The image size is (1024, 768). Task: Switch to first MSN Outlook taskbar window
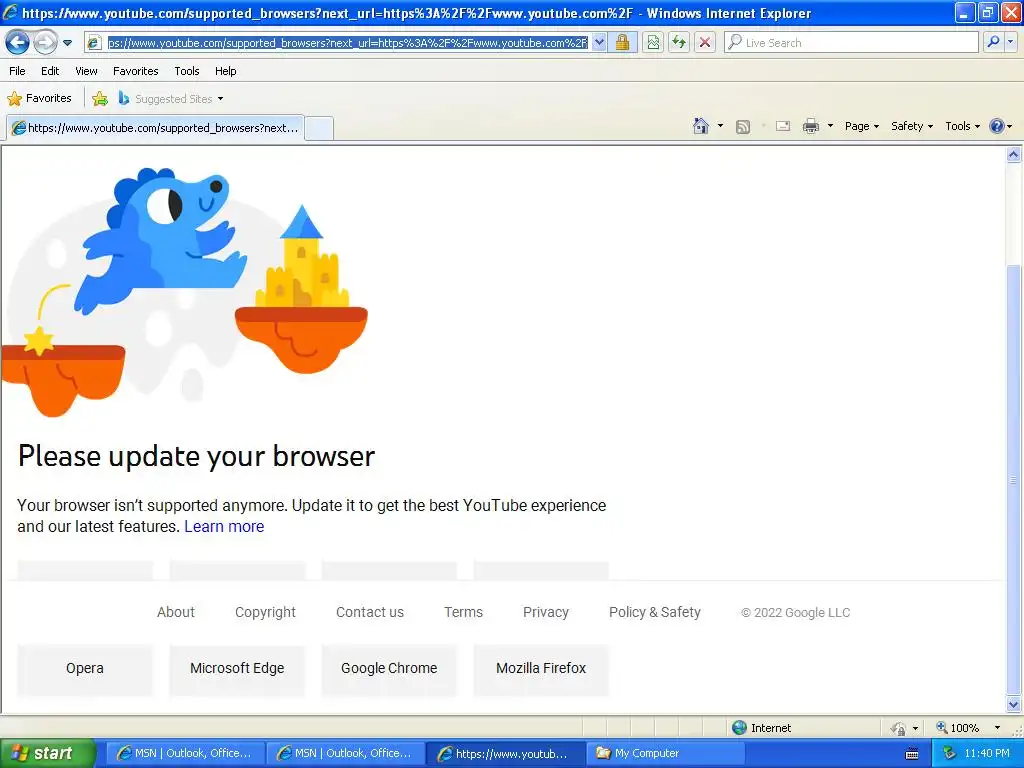(185, 753)
